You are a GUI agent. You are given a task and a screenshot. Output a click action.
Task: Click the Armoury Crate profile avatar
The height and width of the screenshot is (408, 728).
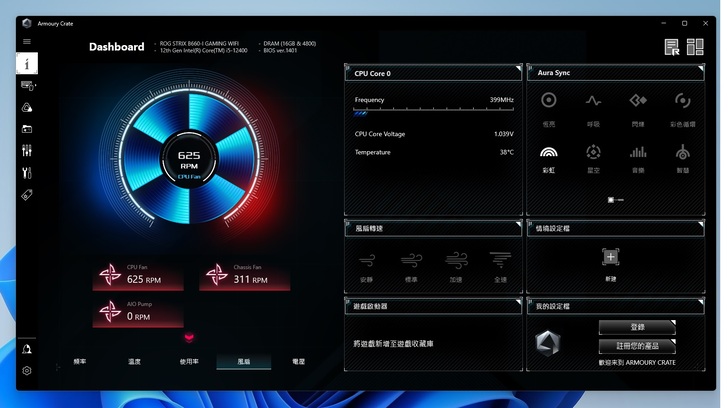click(x=548, y=343)
